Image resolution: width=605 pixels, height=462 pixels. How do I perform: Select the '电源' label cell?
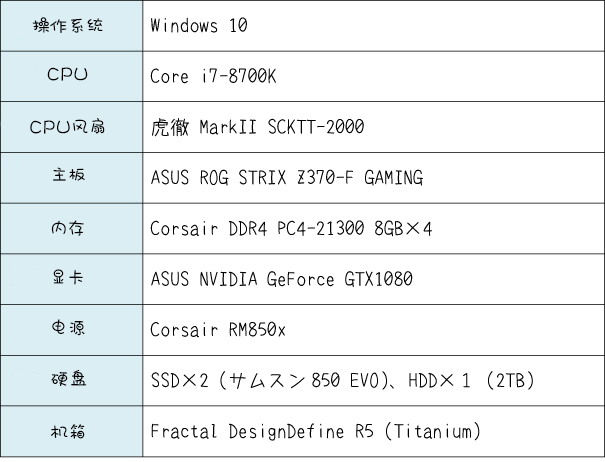[71, 330]
